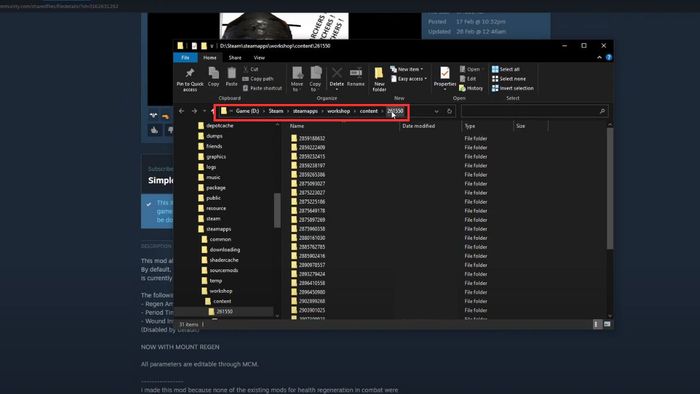700x394 pixels.
Task: Click the Delete icon in Organize
Action: click(337, 77)
